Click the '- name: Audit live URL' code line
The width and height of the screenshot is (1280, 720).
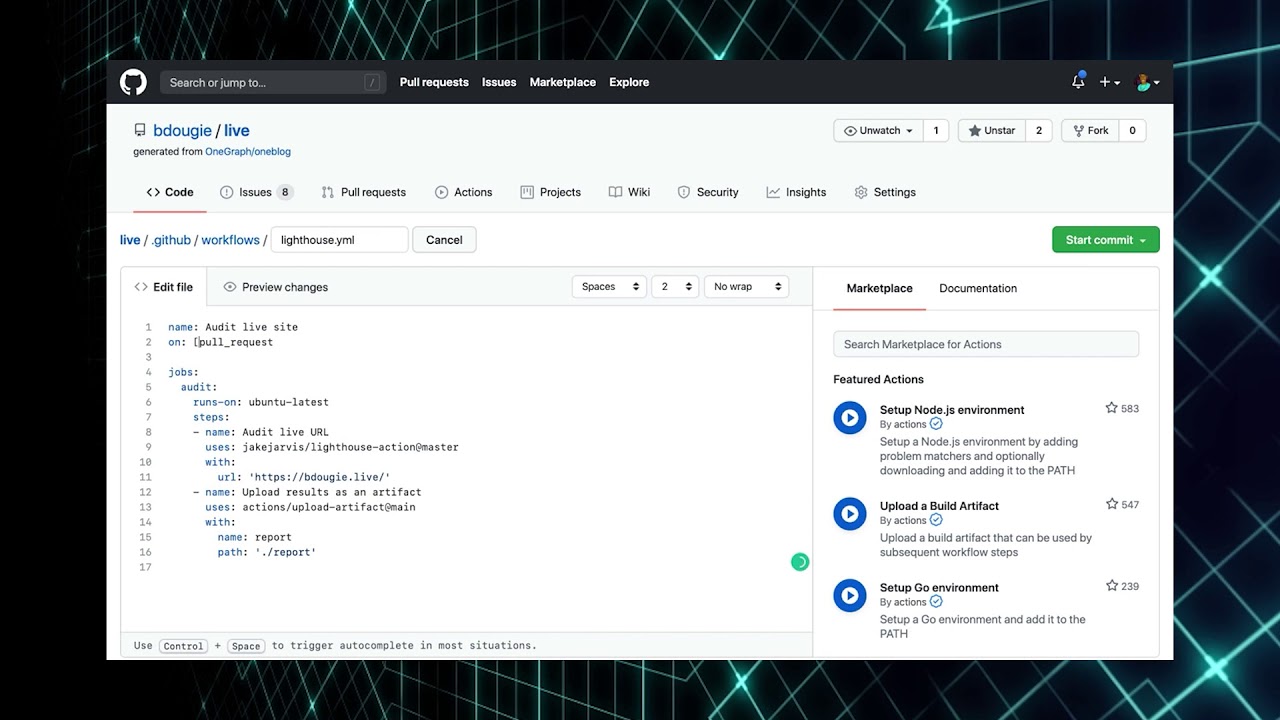tap(261, 432)
